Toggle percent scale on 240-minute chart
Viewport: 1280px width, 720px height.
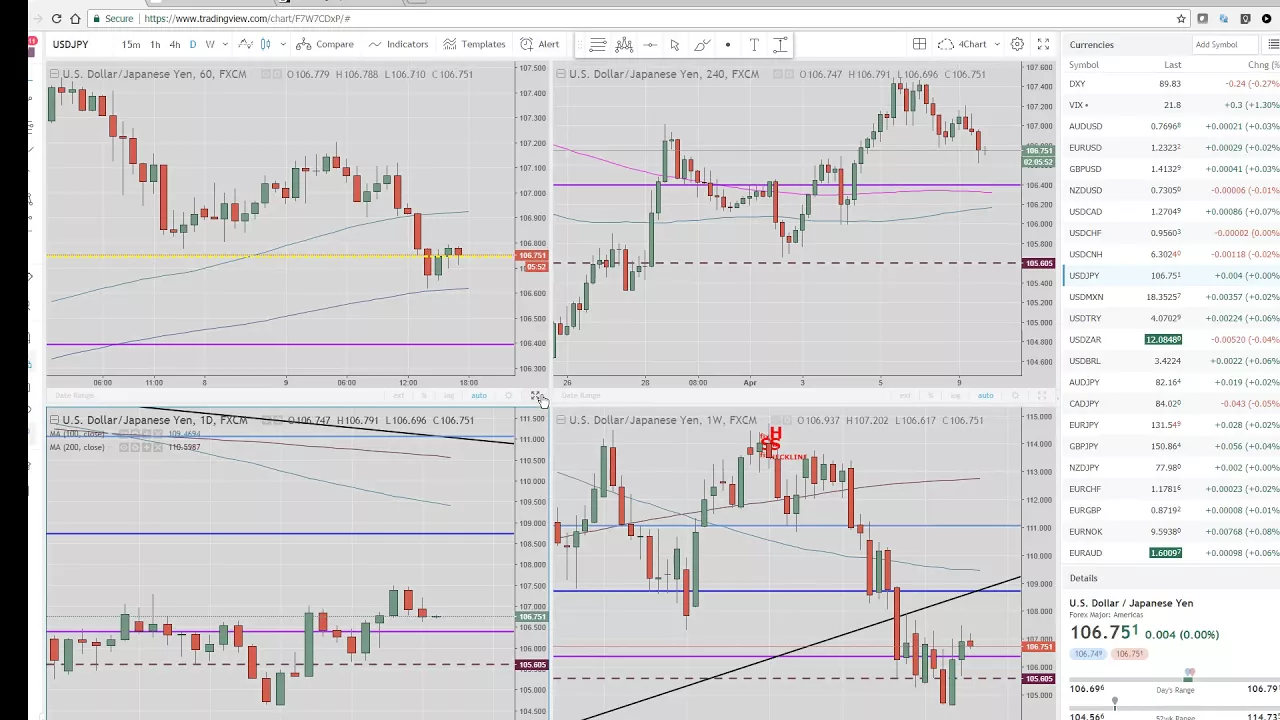[x=930, y=396]
